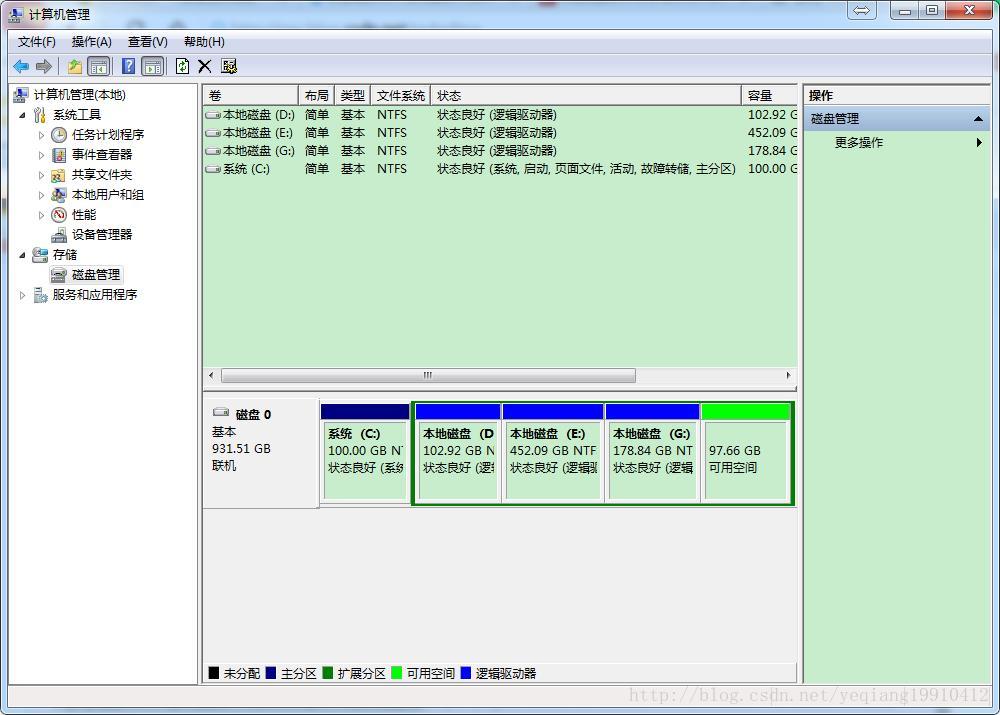Click the Delete X toolbar icon
Viewport: 1000px width, 715px height.
click(205, 66)
